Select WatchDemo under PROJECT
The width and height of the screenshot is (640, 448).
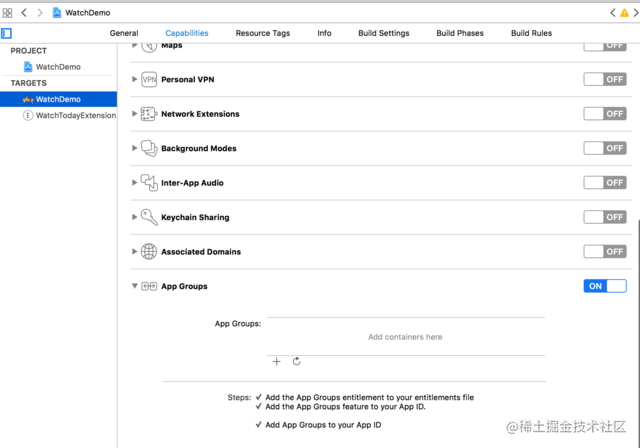[x=58, y=67]
